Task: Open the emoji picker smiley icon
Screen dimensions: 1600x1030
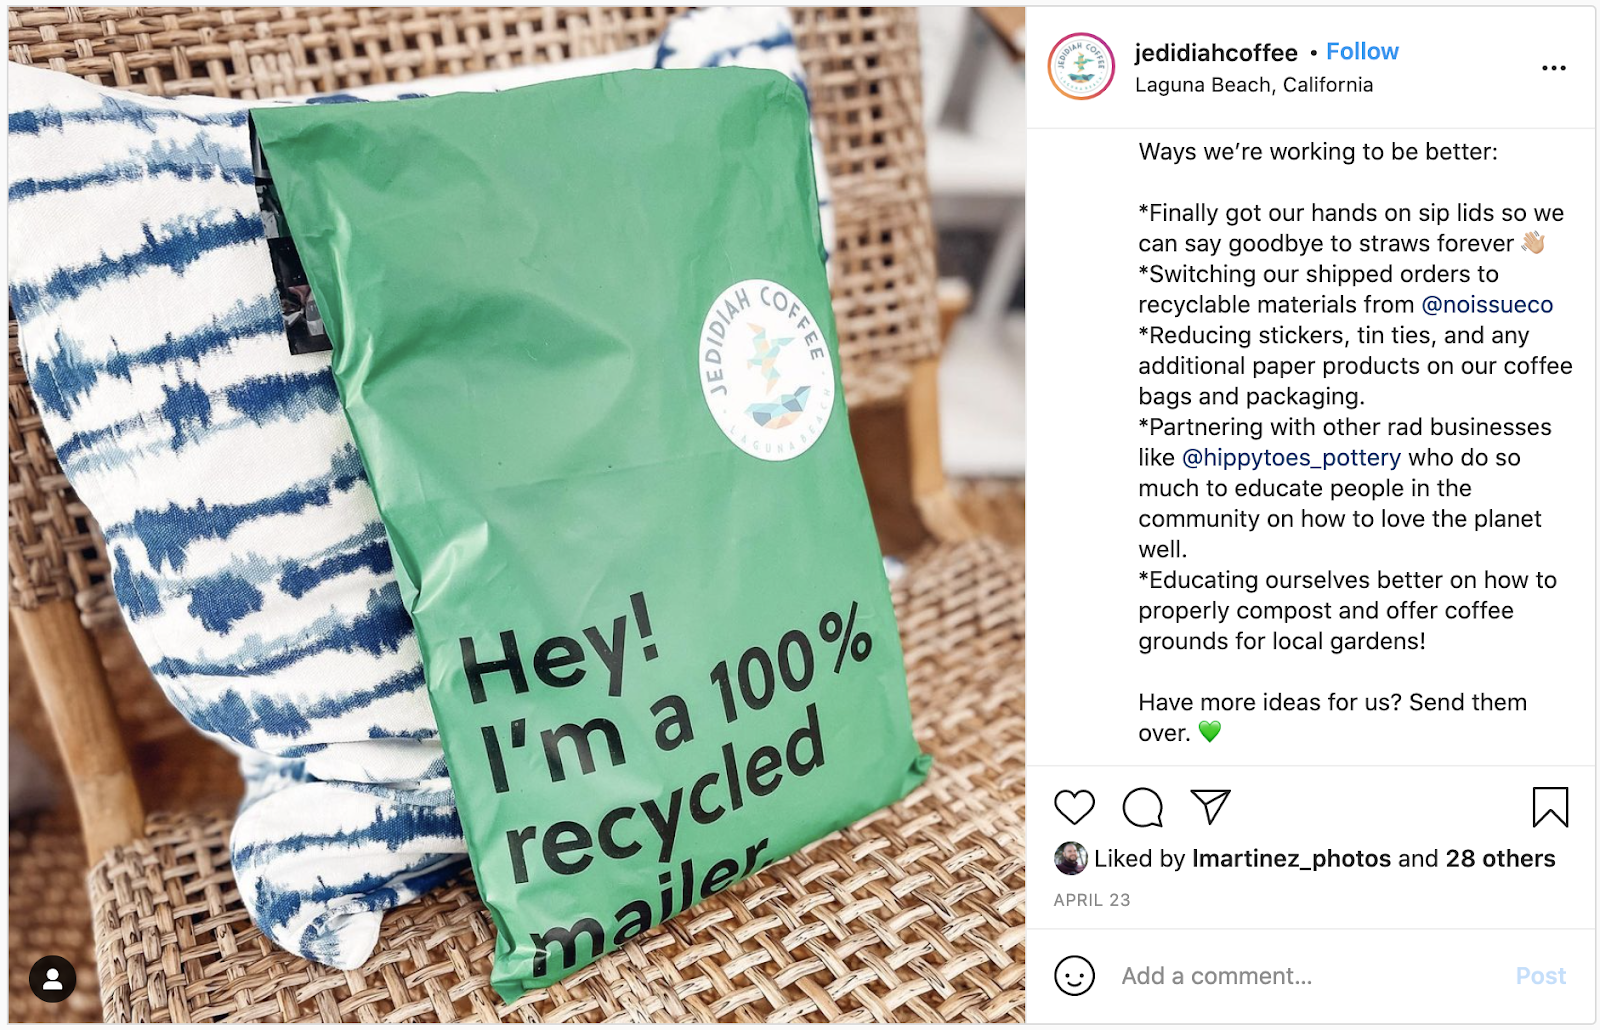Action: click(1075, 976)
